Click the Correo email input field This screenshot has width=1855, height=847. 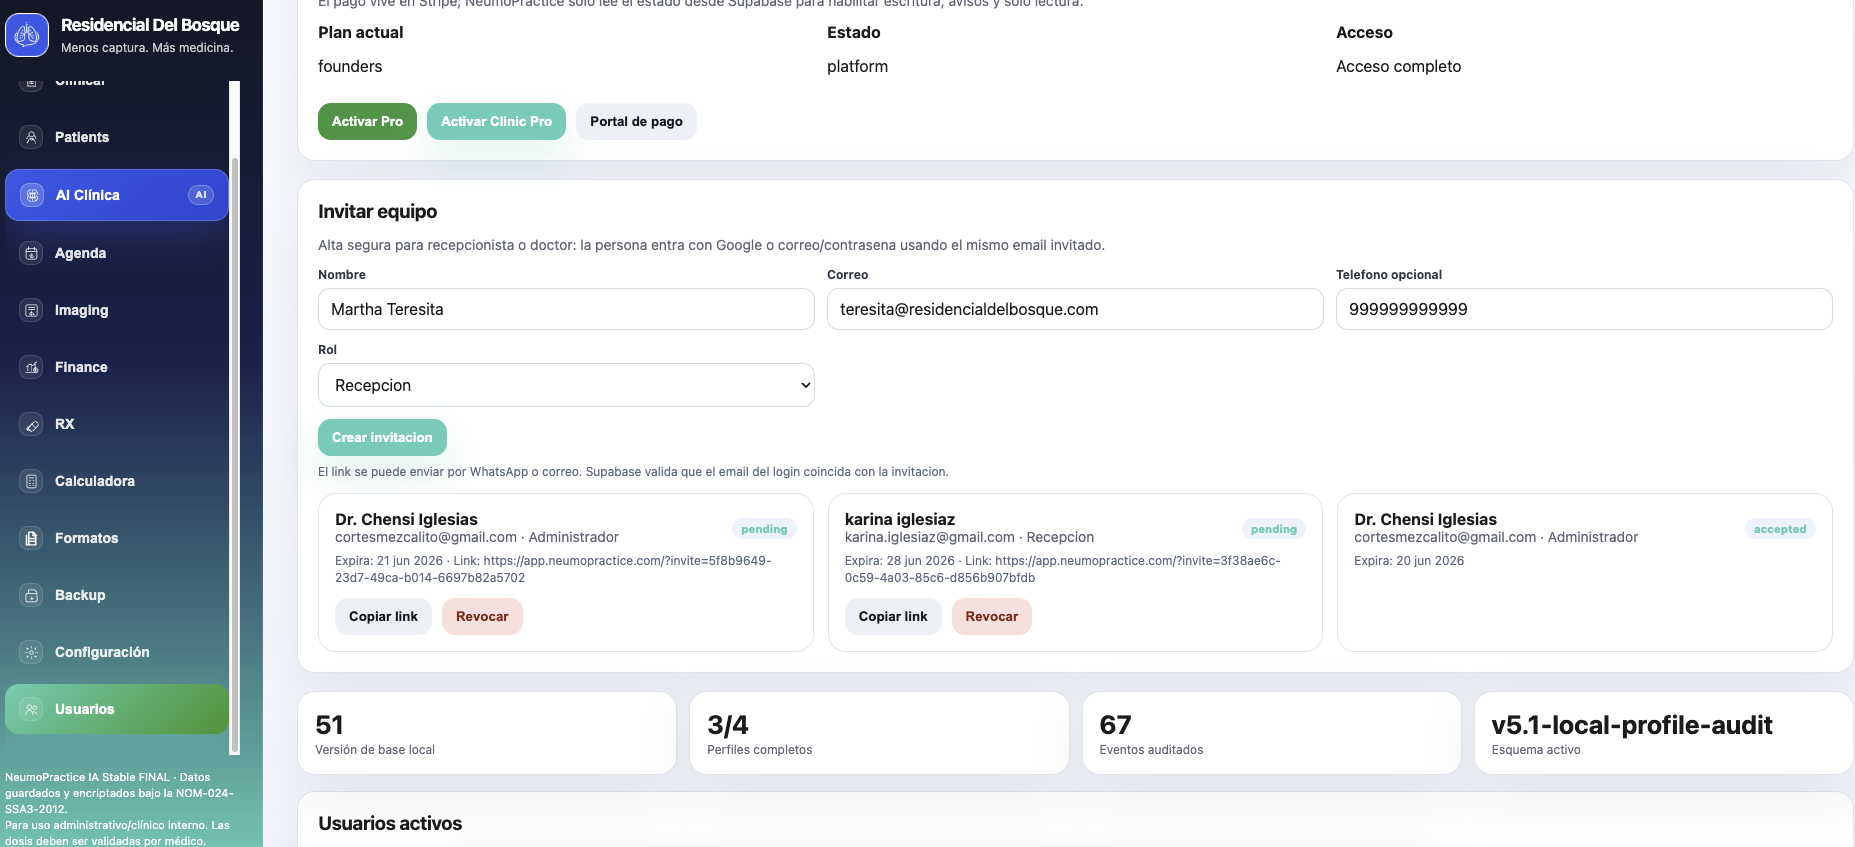(1075, 309)
